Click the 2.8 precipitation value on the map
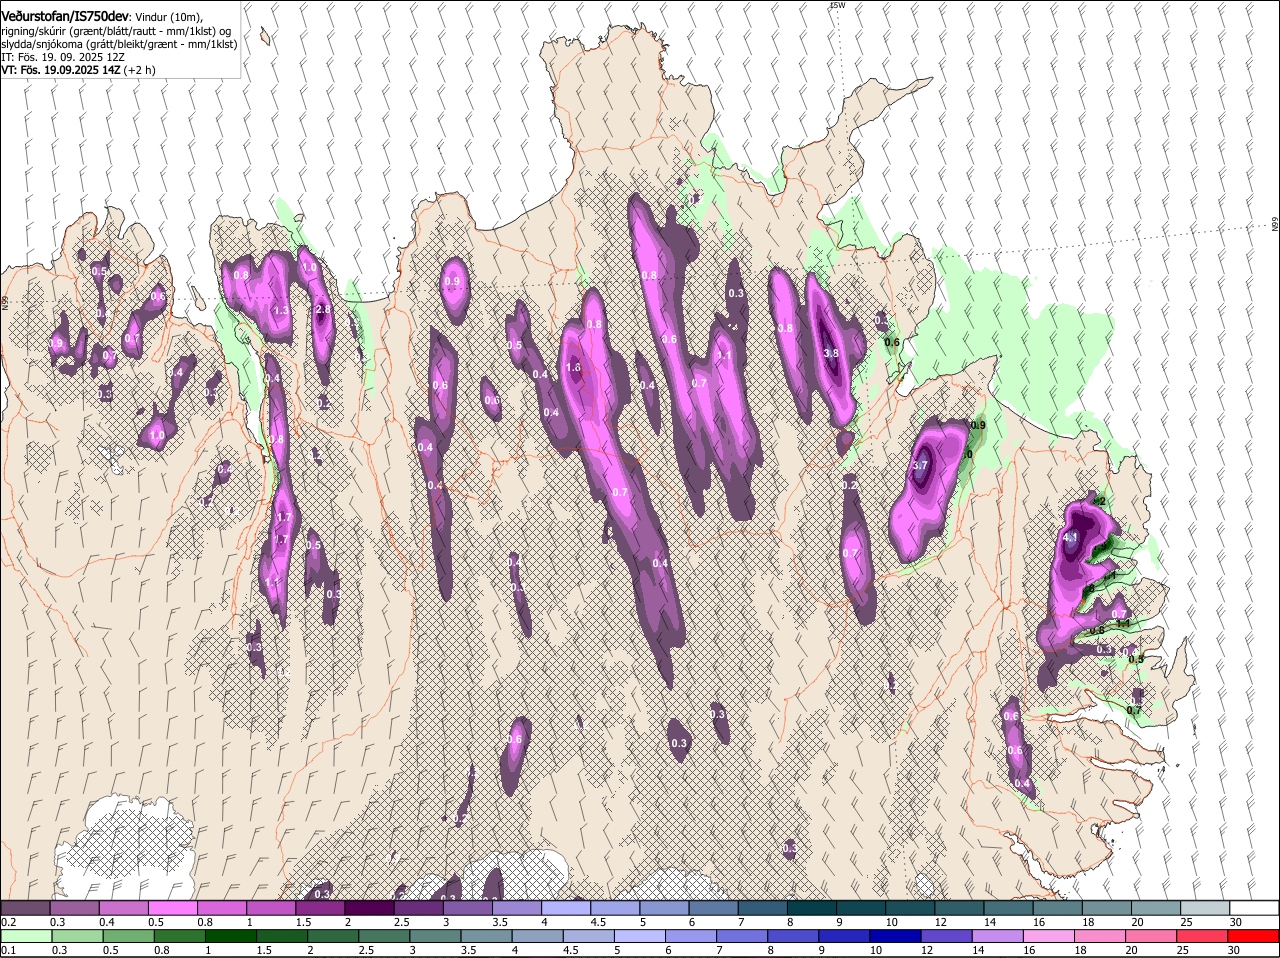Viewport: 1280px width, 958px height. click(x=323, y=310)
